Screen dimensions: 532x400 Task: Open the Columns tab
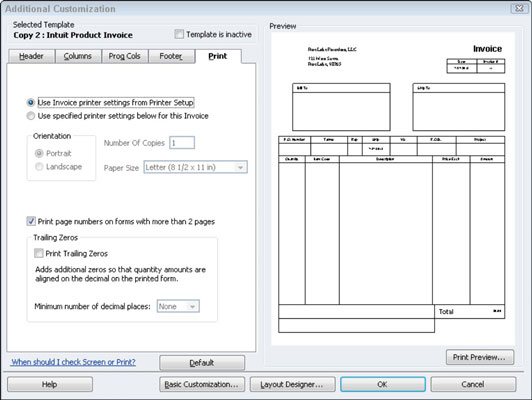click(78, 56)
